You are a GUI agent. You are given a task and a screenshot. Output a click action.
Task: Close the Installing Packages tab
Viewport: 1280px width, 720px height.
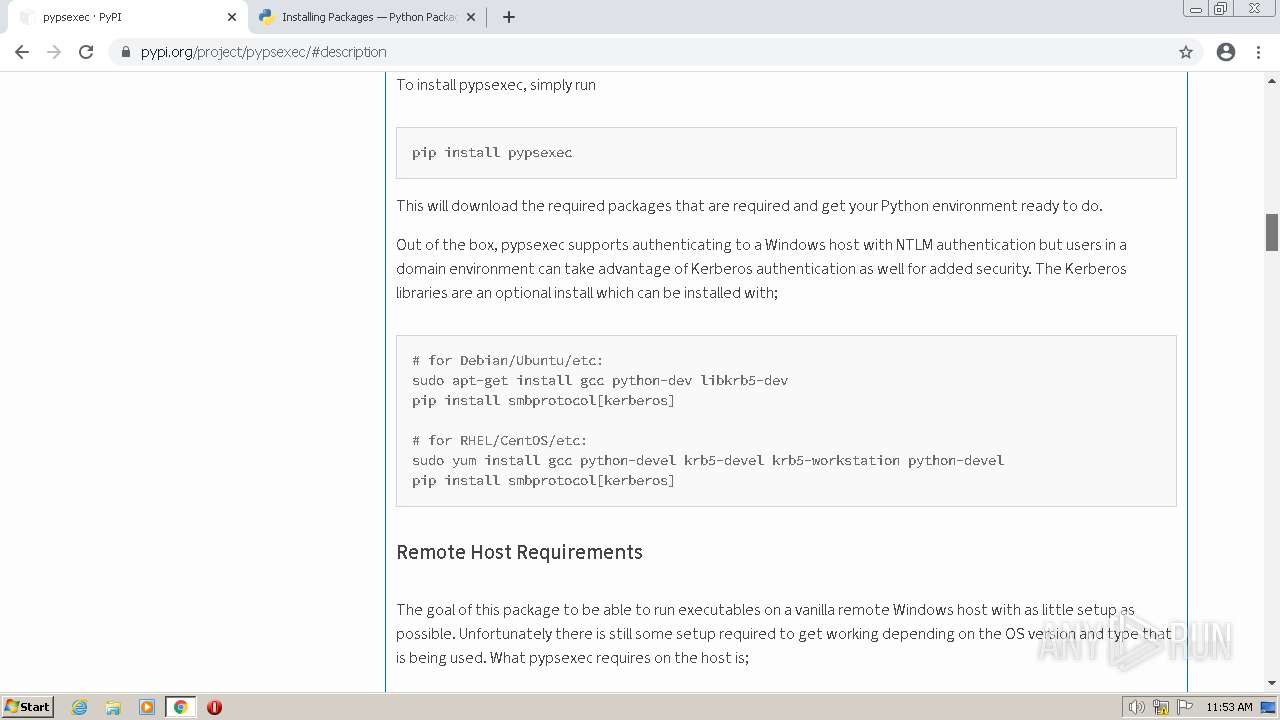[471, 17]
